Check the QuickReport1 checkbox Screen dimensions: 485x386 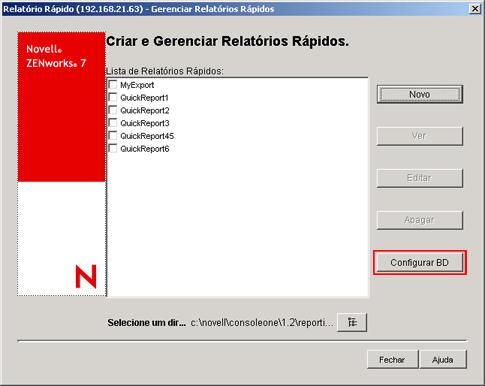(x=113, y=97)
